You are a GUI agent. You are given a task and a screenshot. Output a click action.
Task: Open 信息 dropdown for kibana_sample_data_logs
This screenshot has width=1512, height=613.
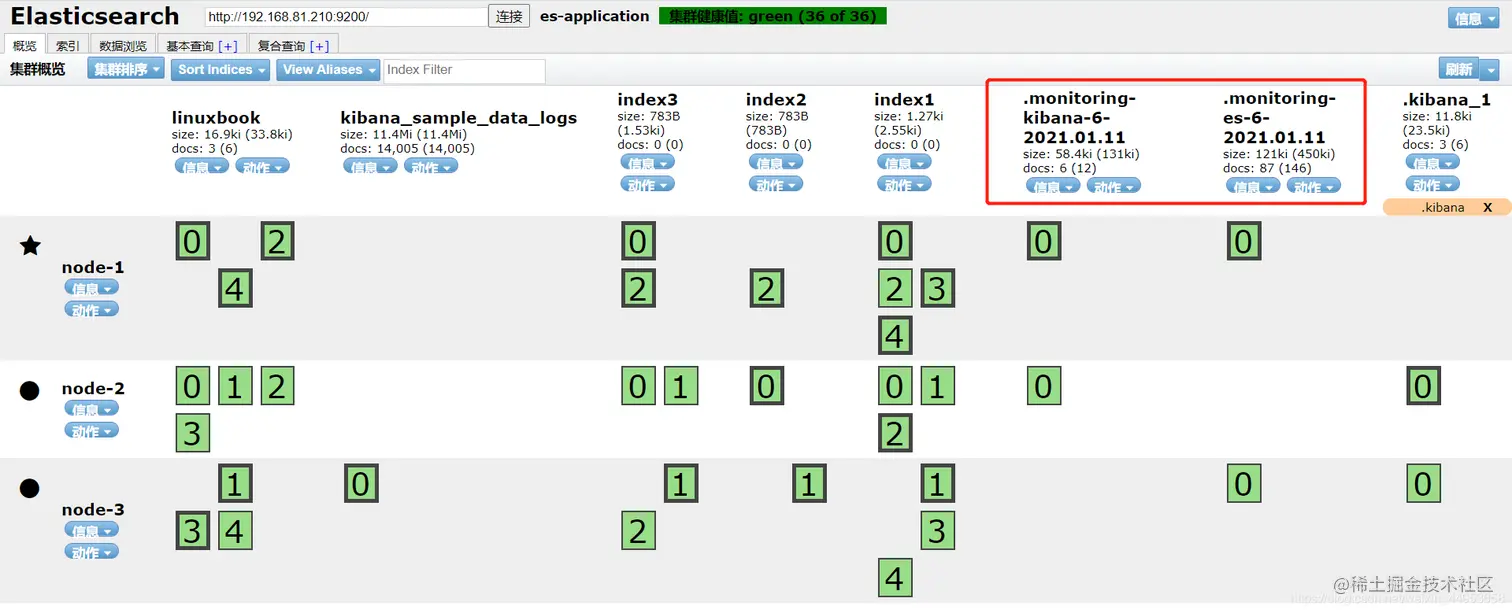pos(370,166)
